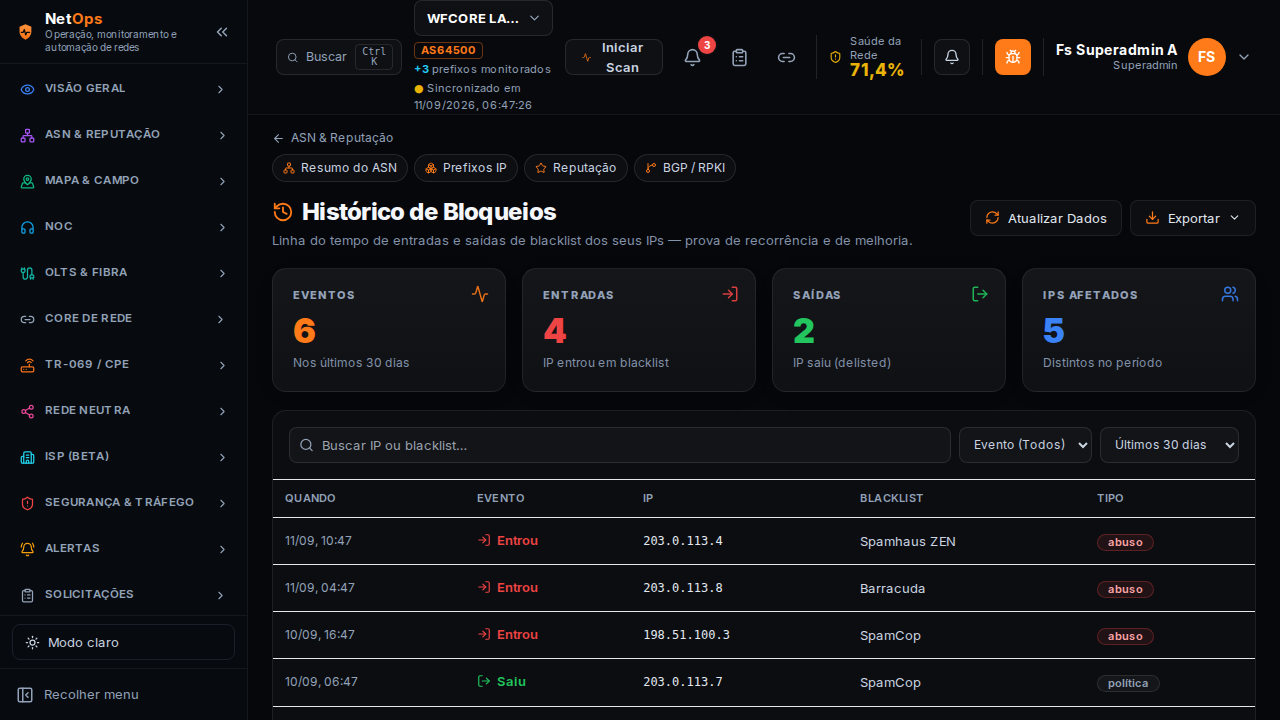Image resolution: width=1280 pixels, height=720 pixels.
Task: Click the eye icon for Visão Geral
Action: pyautogui.click(x=28, y=89)
